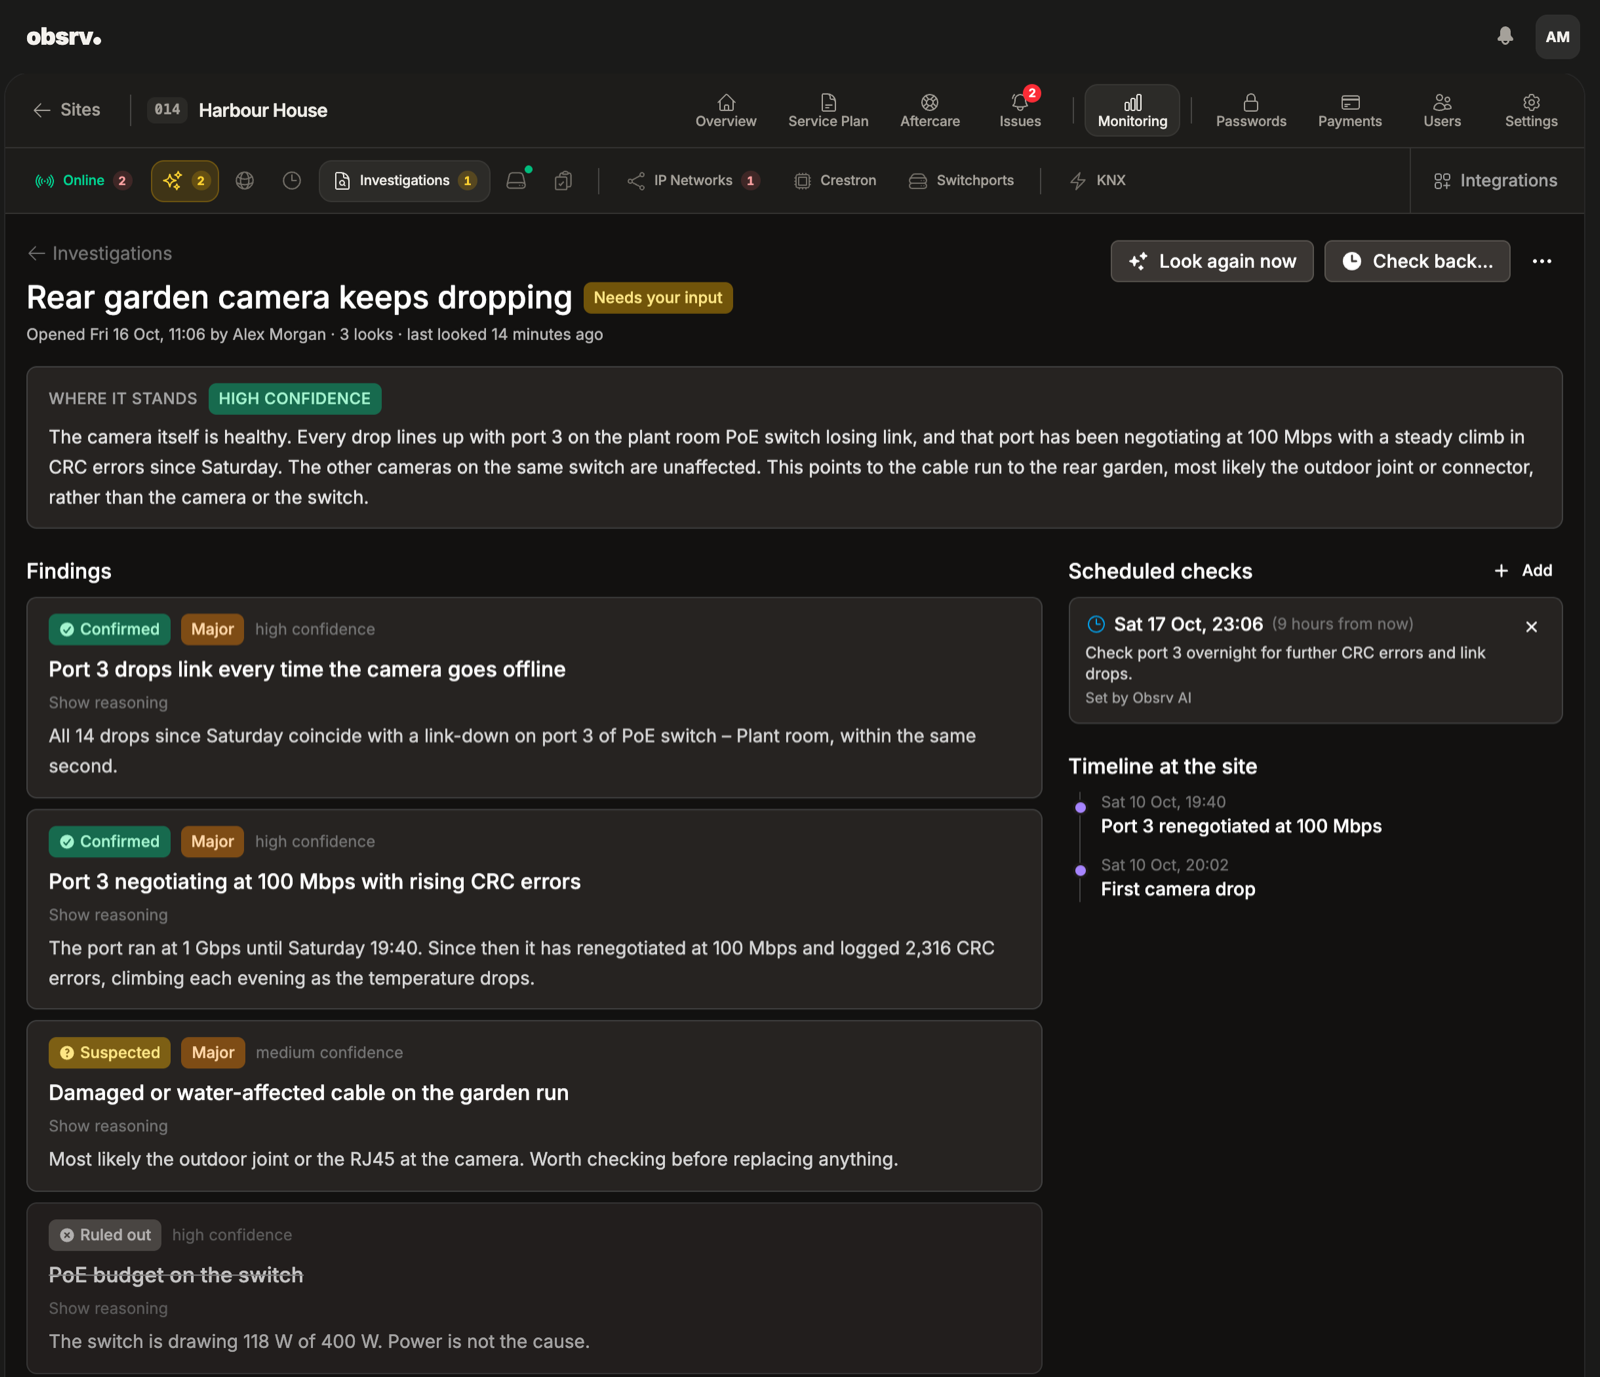Click the device icon with green dot

point(518,180)
